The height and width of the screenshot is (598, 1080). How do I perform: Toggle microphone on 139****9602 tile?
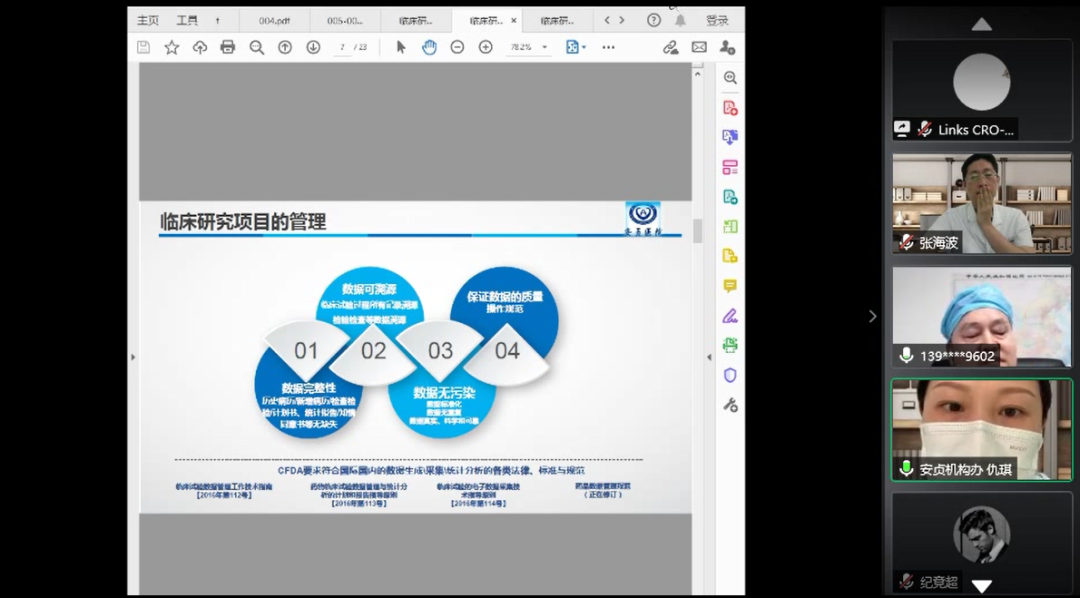pos(906,355)
